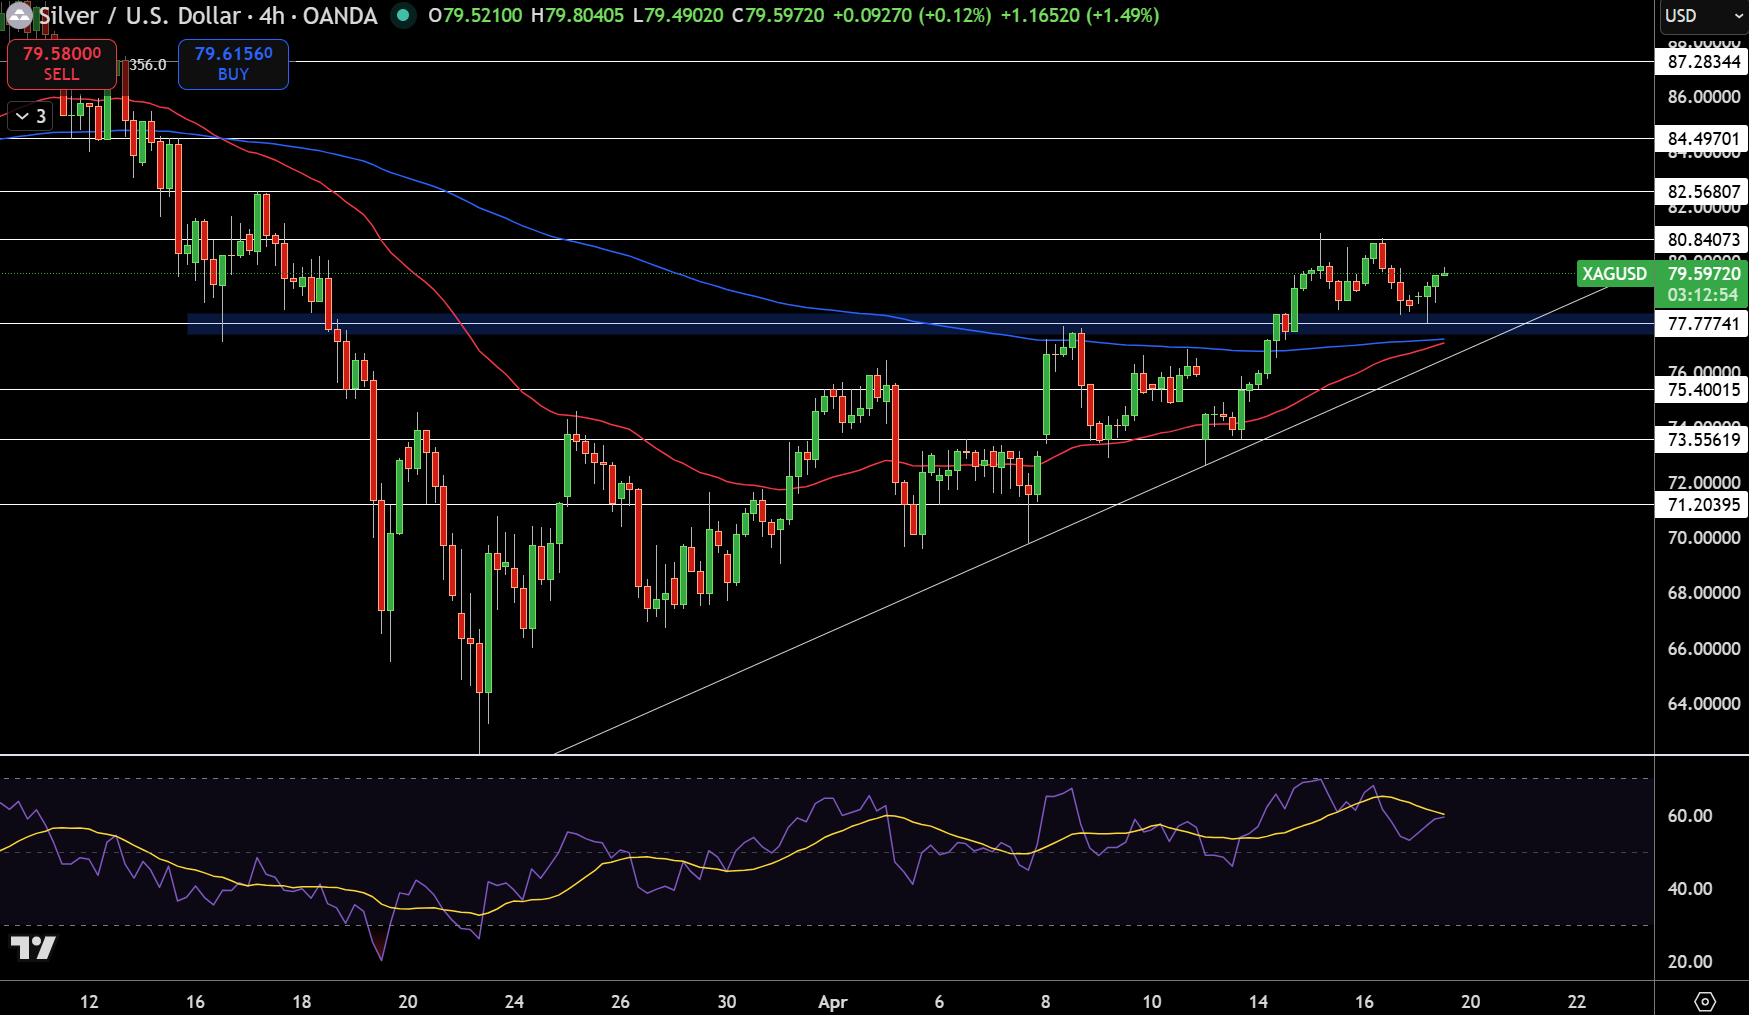This screenshot has height=1015, width=1749.
Task: Click the low value L79.49020
Action: 678,16
